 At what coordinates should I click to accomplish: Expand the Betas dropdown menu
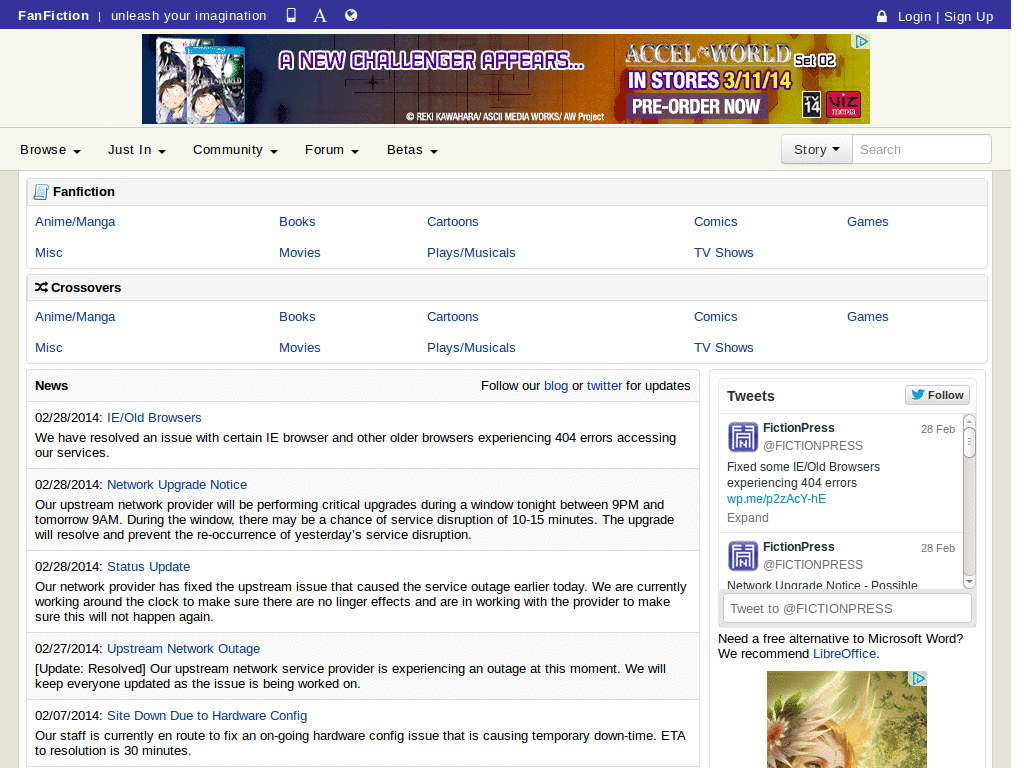click(x=412, y=150)
